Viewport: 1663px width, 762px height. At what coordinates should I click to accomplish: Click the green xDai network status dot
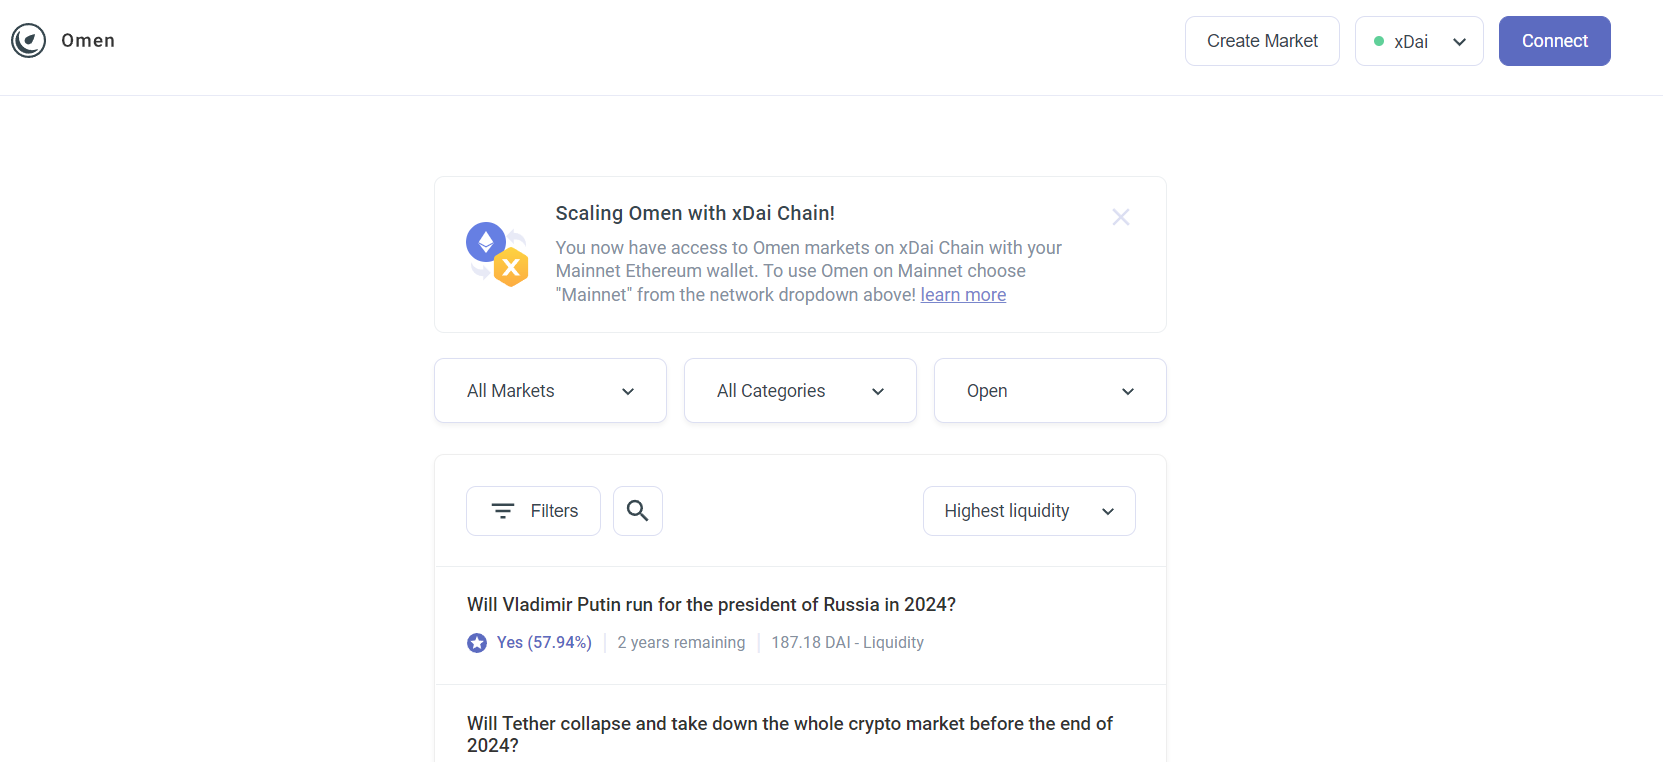pyautogui.click(x=1379, y=41)
